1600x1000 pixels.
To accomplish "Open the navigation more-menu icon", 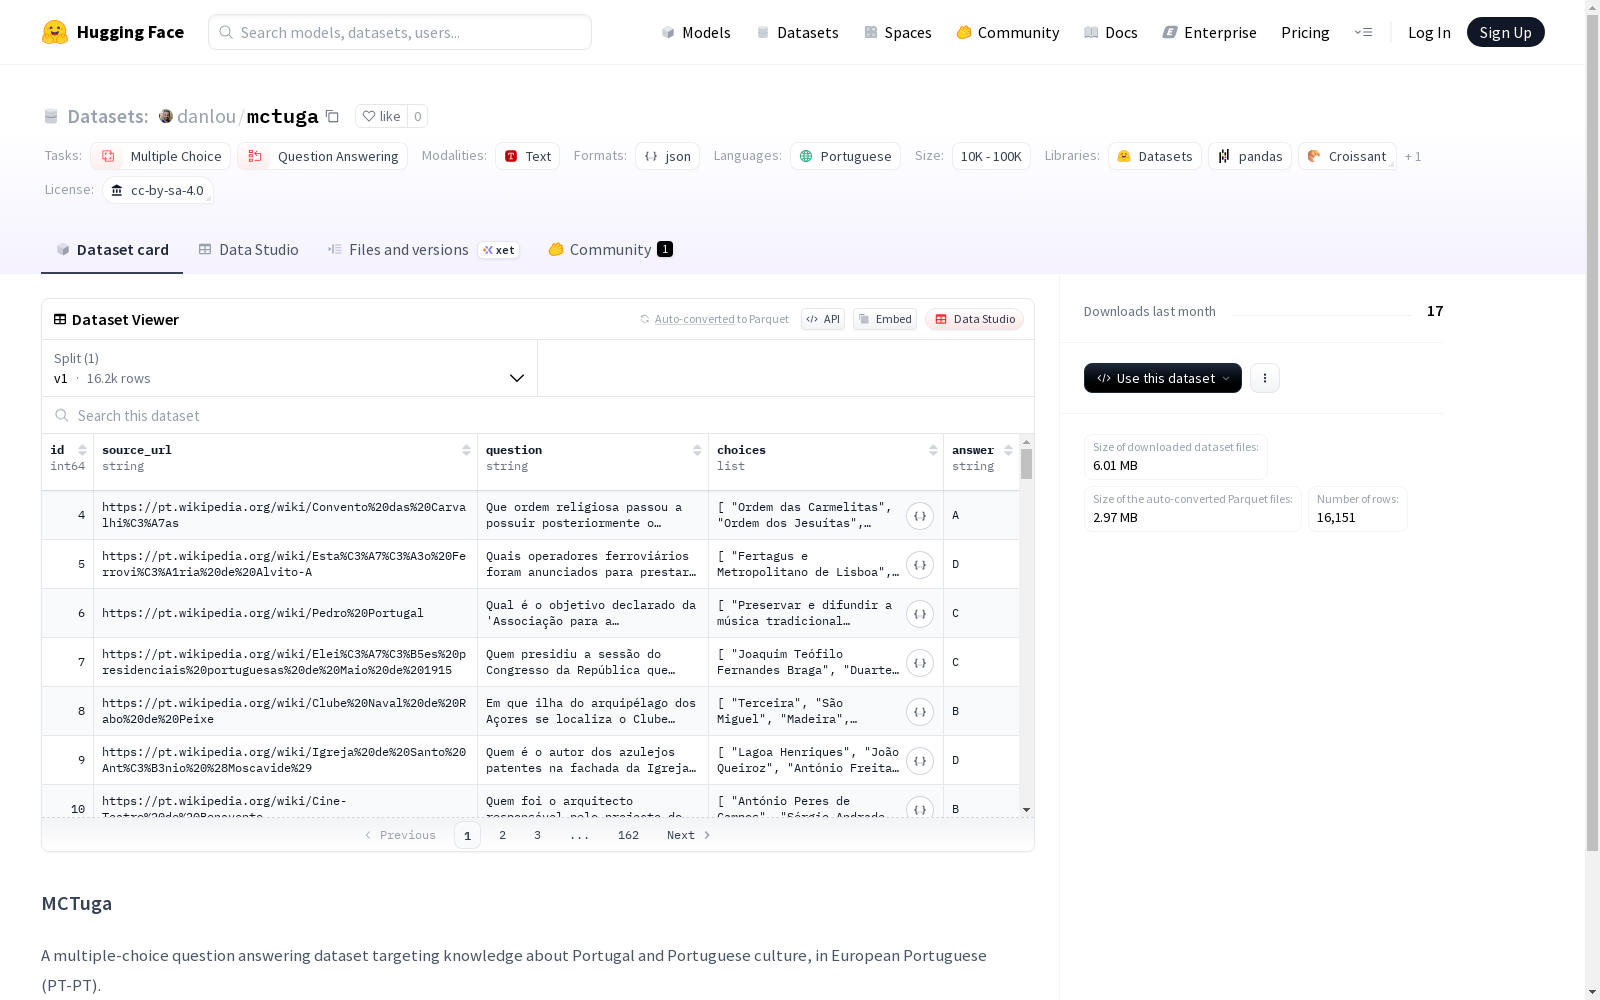I will pyautogui.click(x=1363, y=32).
